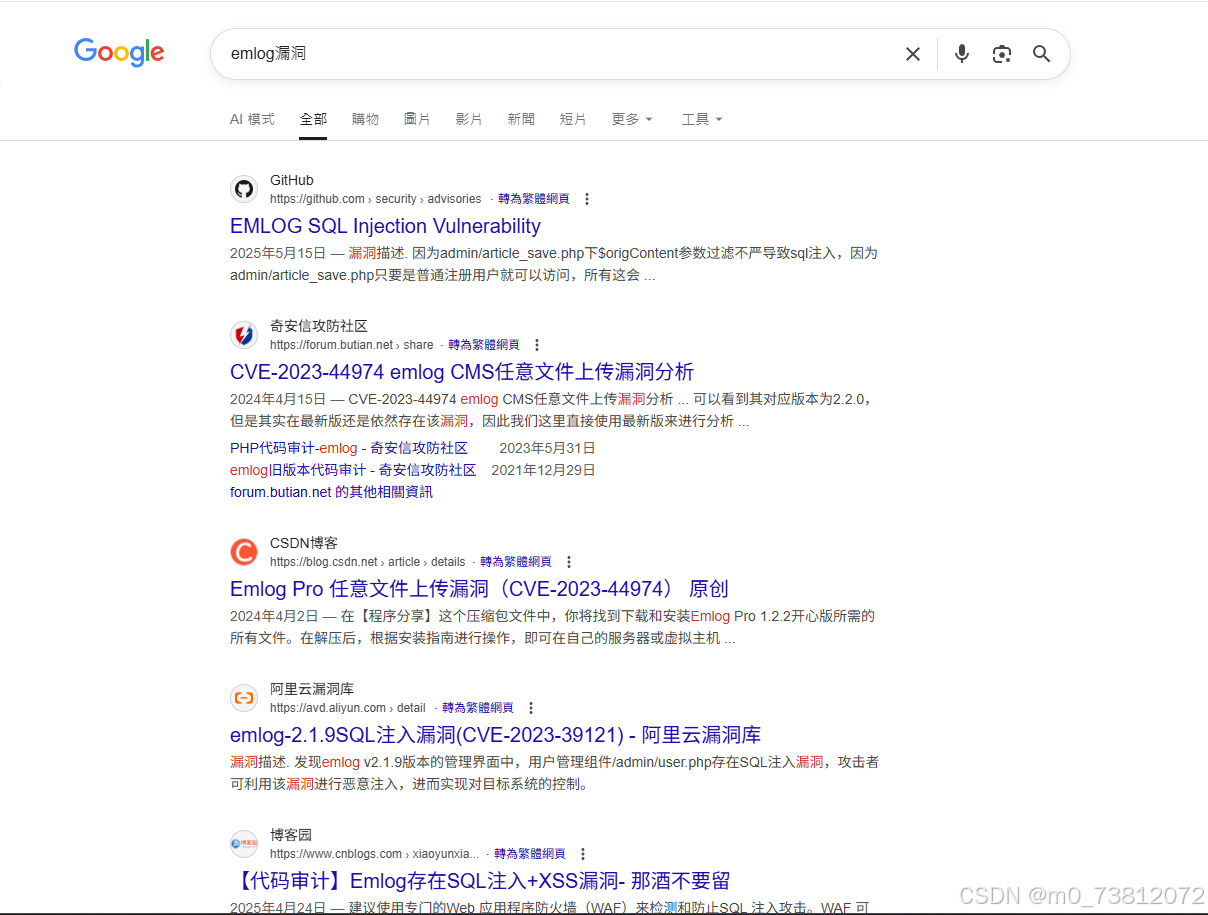Click the avd.aliyun.com detail URL
The width and height of the screenshot is (1208, 915).
click(x=348, y=708)
